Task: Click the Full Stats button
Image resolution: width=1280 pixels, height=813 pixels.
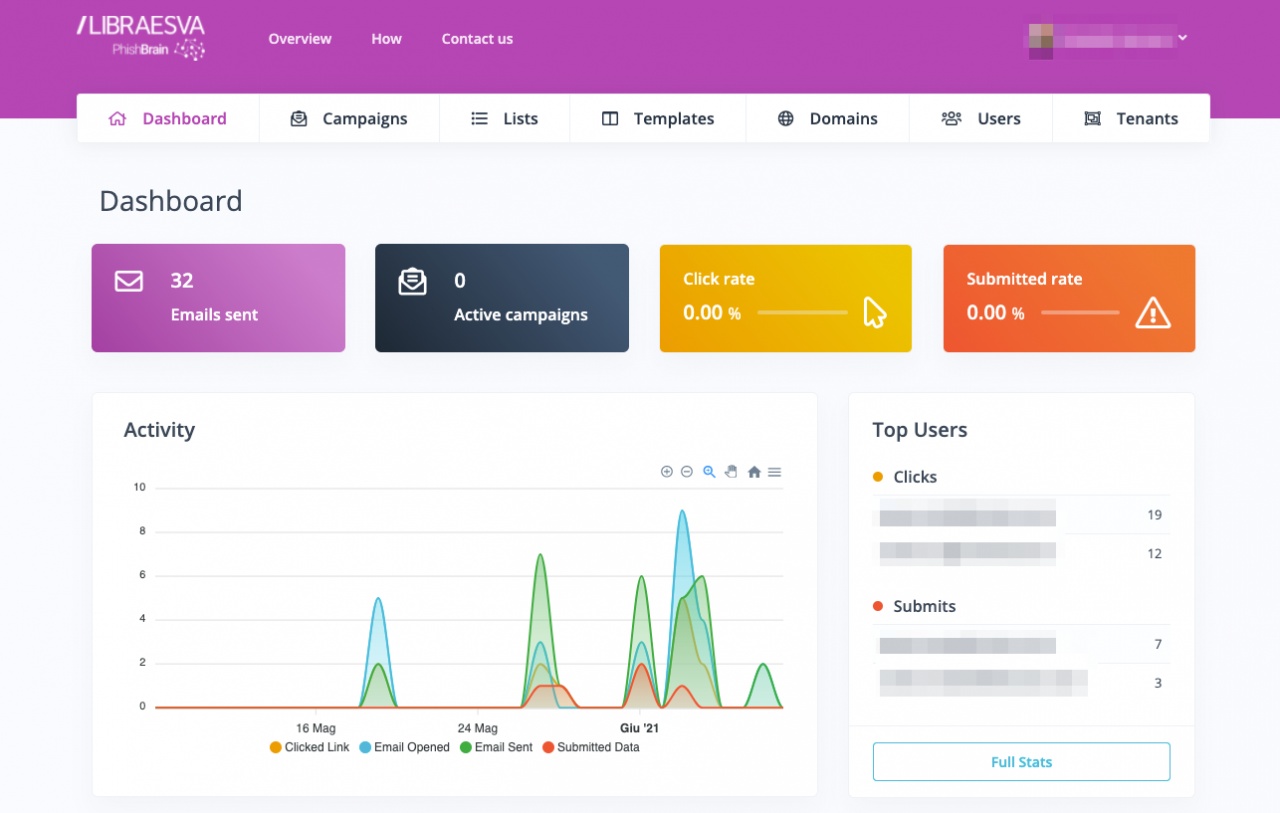Action: pyautogui.click(x=1021, y=762)
